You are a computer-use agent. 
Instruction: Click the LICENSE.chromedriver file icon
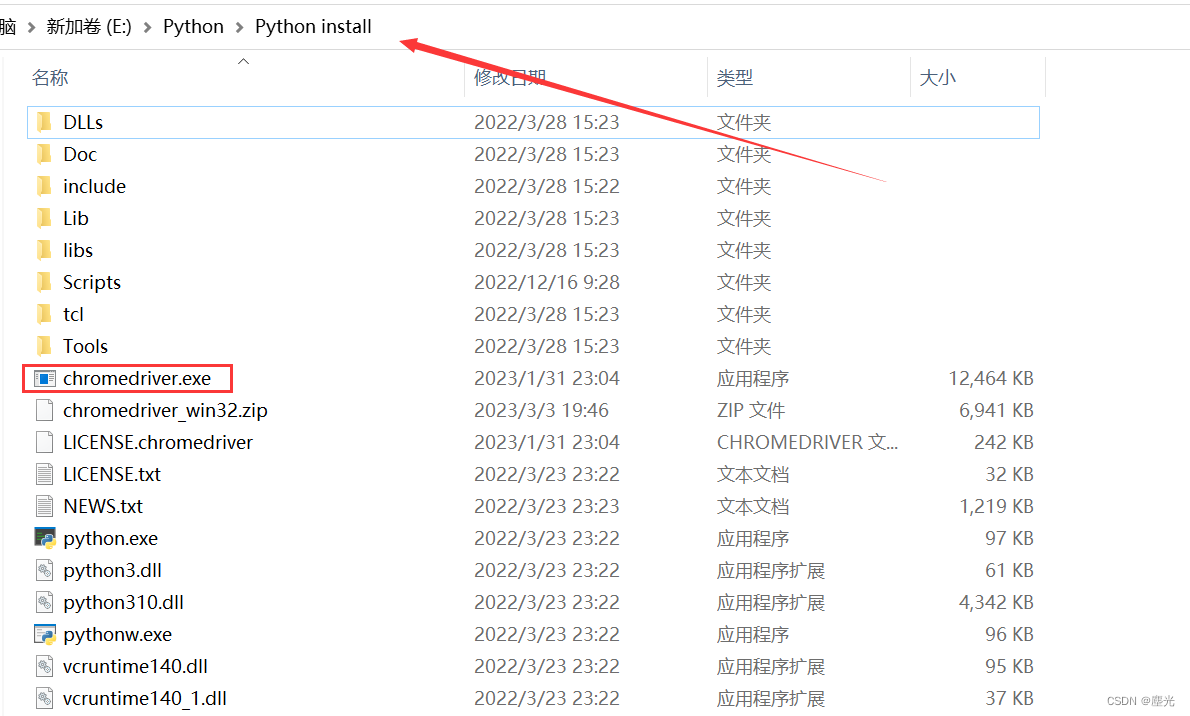45,442
